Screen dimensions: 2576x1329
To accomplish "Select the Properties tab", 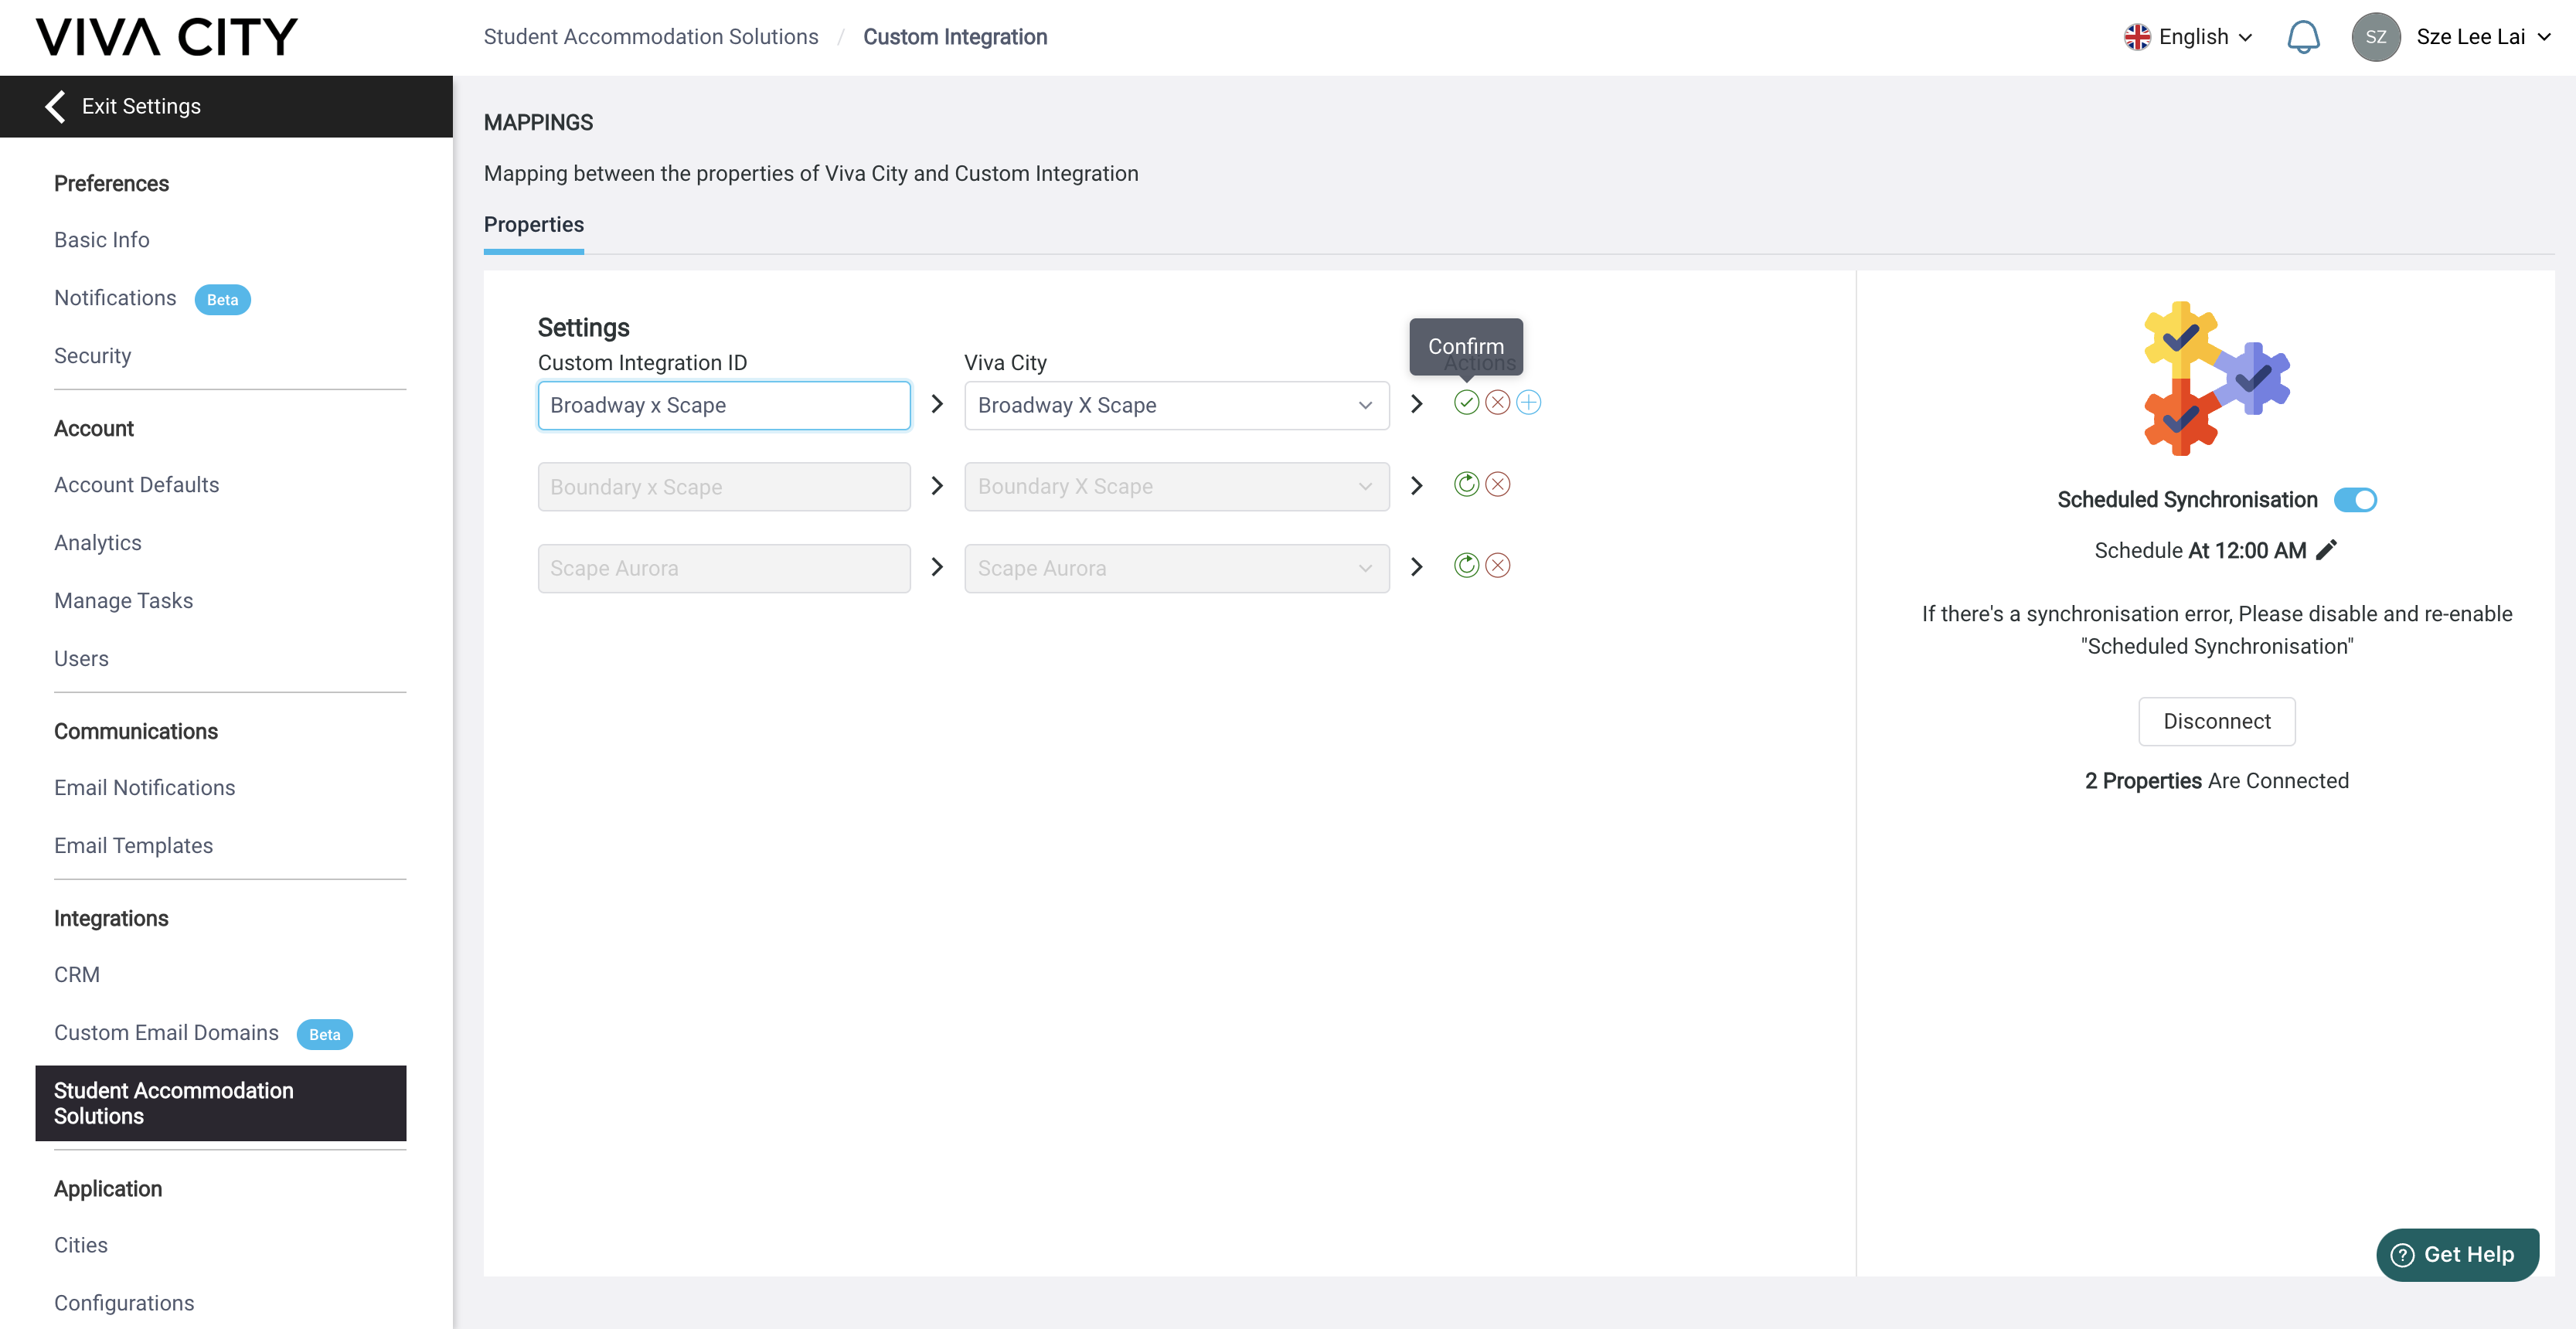I will (534, 225).
